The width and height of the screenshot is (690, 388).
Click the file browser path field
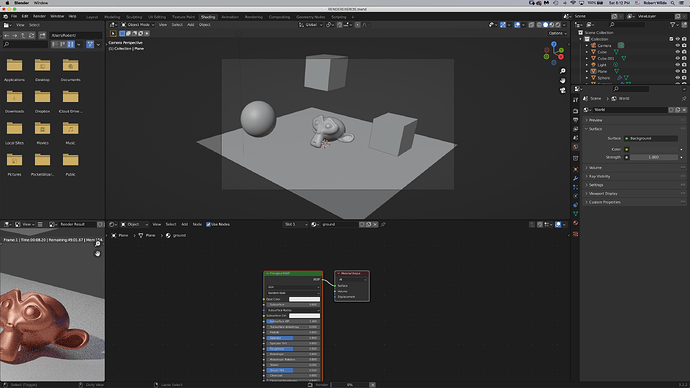(x=76, y=35)
